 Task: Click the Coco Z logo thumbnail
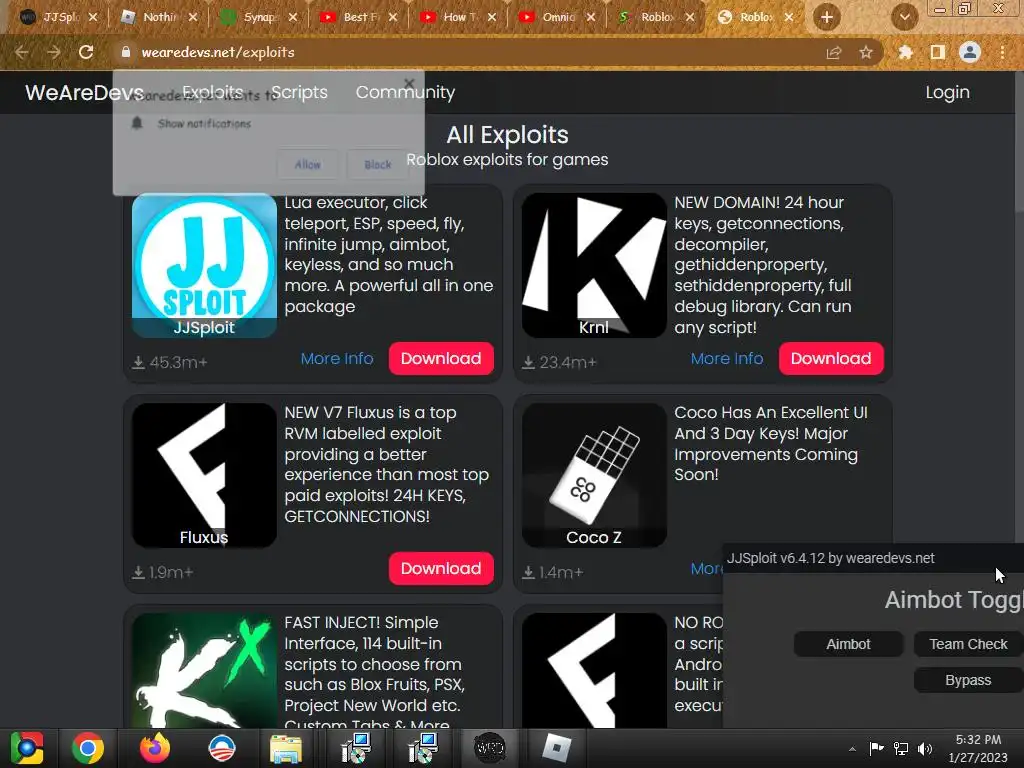pos(594,475)
